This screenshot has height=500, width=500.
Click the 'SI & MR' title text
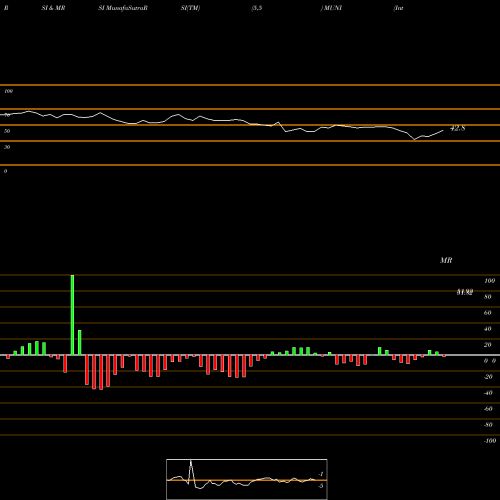(x=53, y=8)
